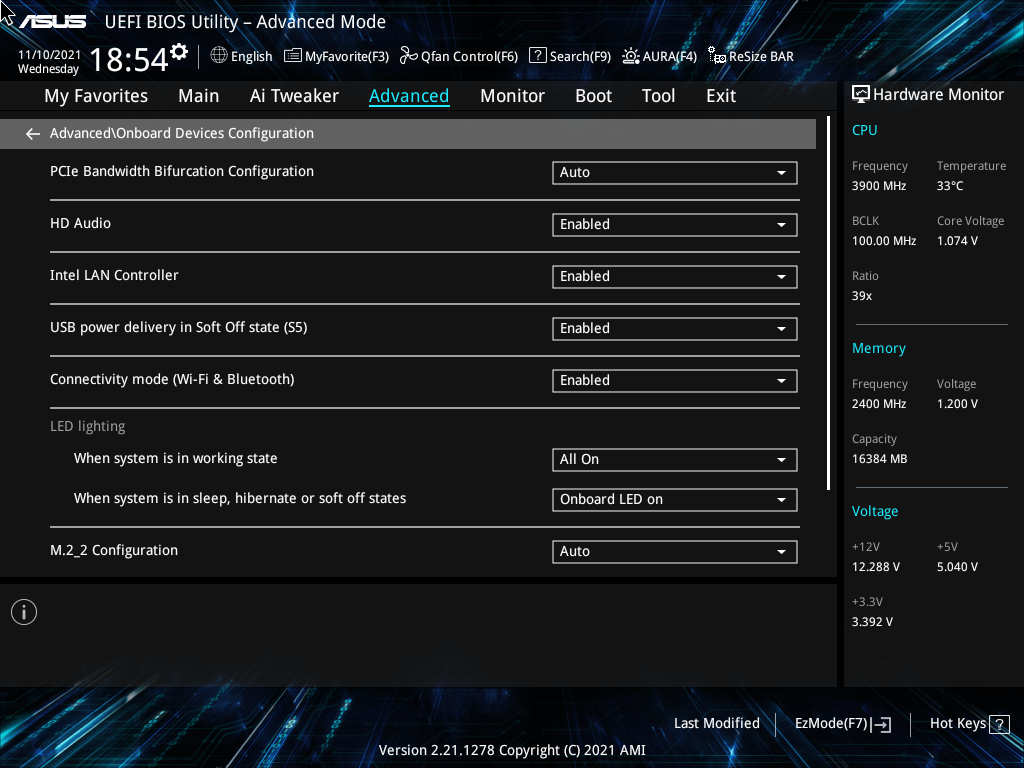The image size is (1024, 768).
Task: Click the EzMode exit arrow icon
Action: [x=881, y=724]
